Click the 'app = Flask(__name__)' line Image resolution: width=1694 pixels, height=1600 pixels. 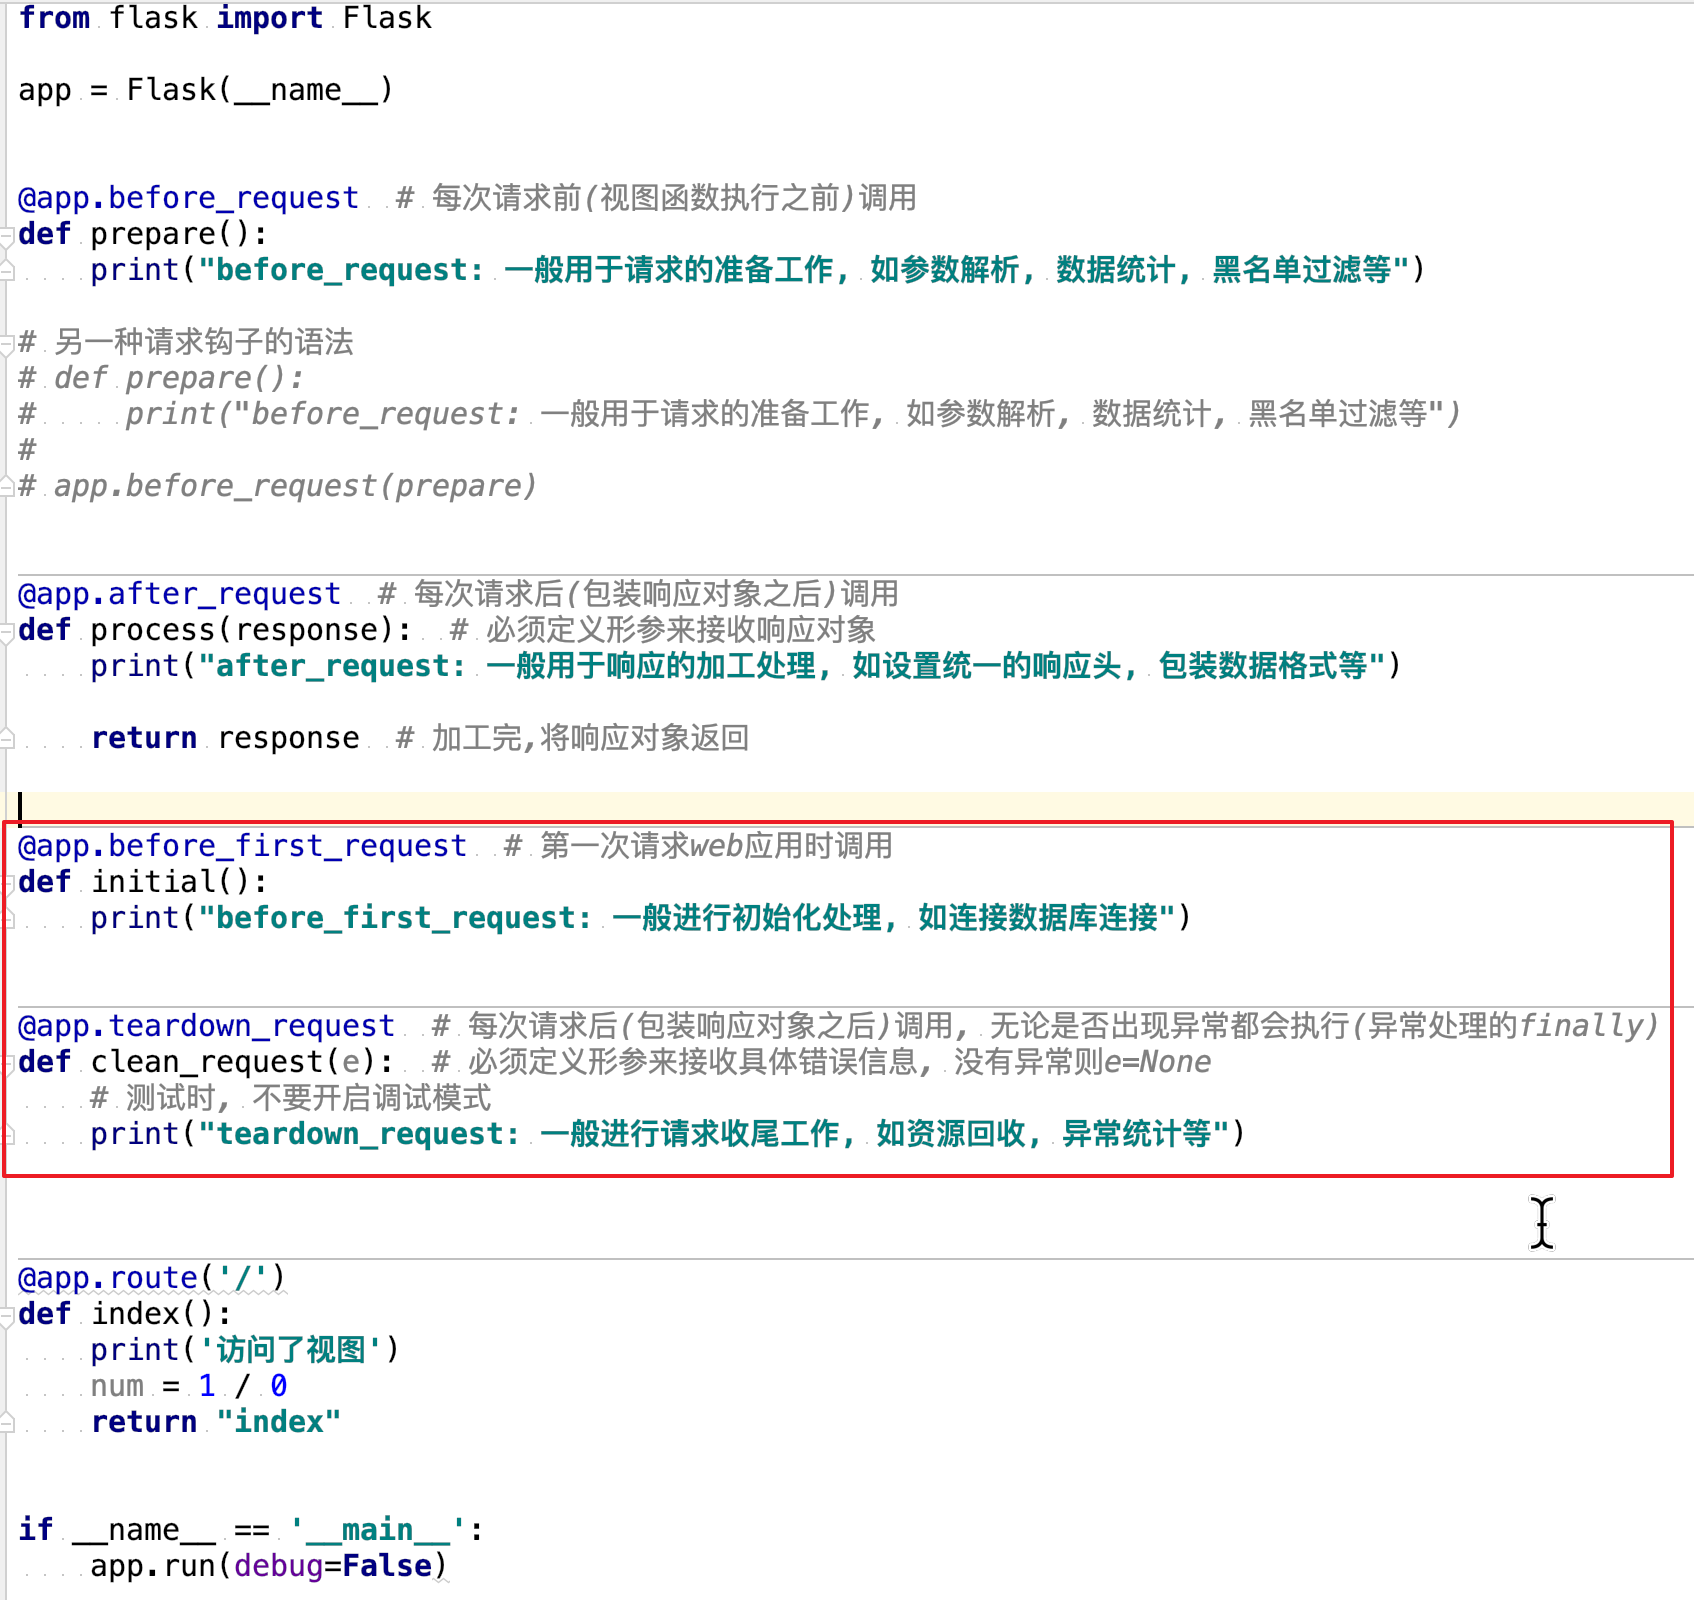(x=206, y=90)
